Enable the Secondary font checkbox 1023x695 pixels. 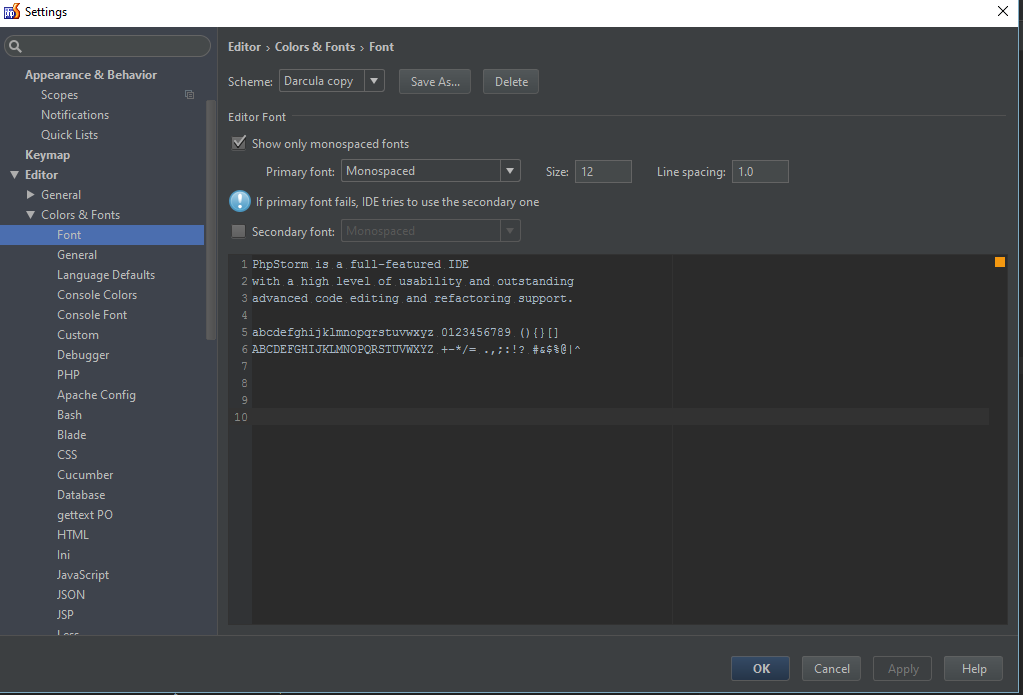238,231
